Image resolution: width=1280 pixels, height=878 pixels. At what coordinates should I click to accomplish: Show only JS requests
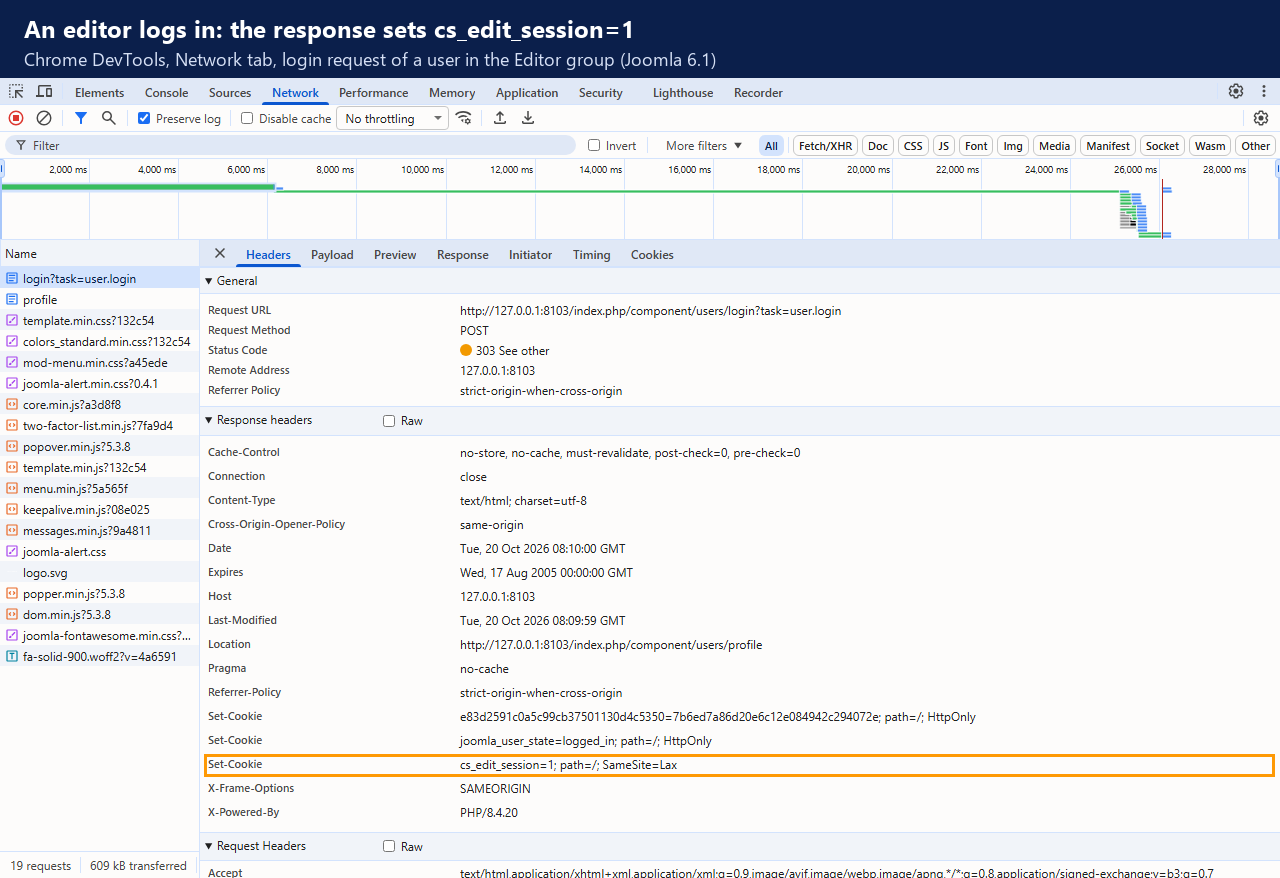[x=944, y=146]
